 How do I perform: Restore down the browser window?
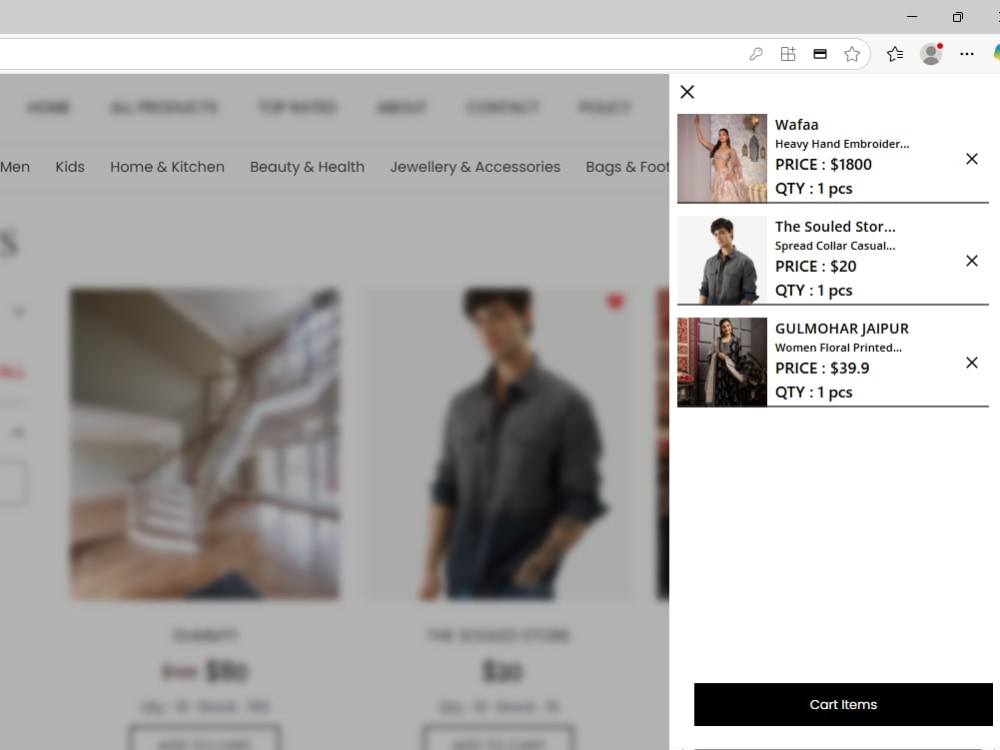click(957, 17)
